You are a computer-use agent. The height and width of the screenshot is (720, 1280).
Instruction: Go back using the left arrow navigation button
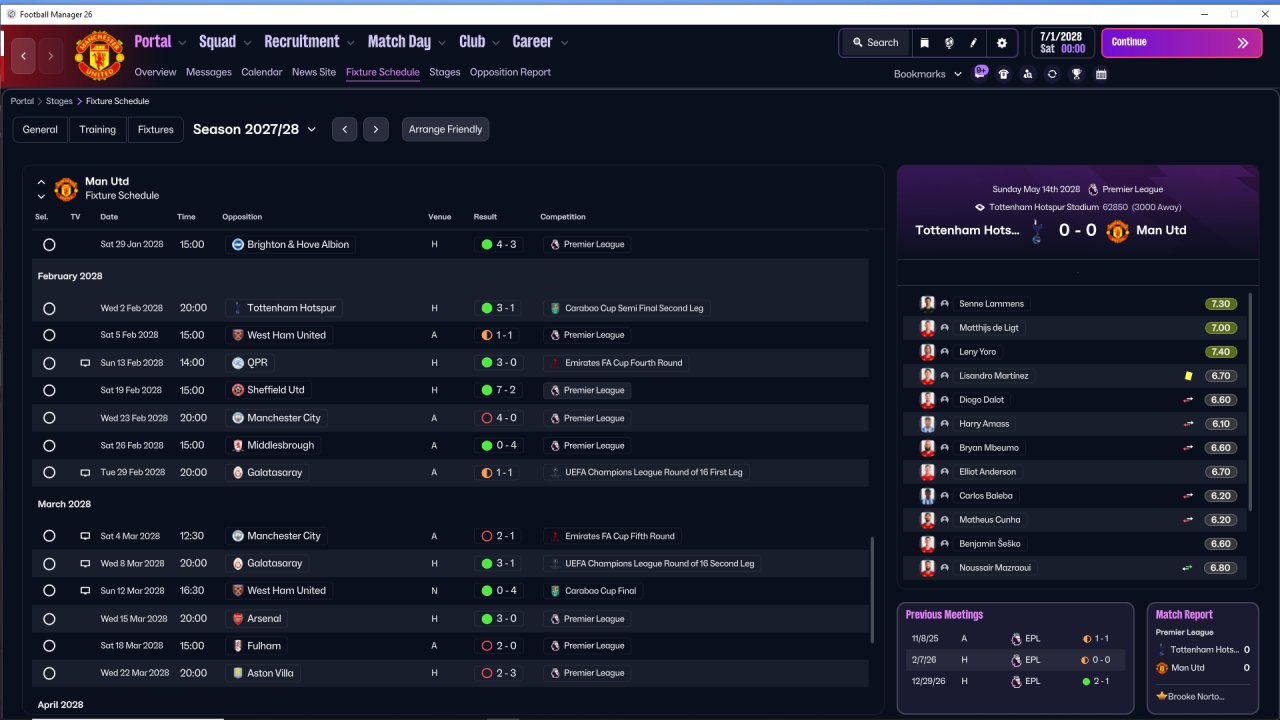point(24,56)
